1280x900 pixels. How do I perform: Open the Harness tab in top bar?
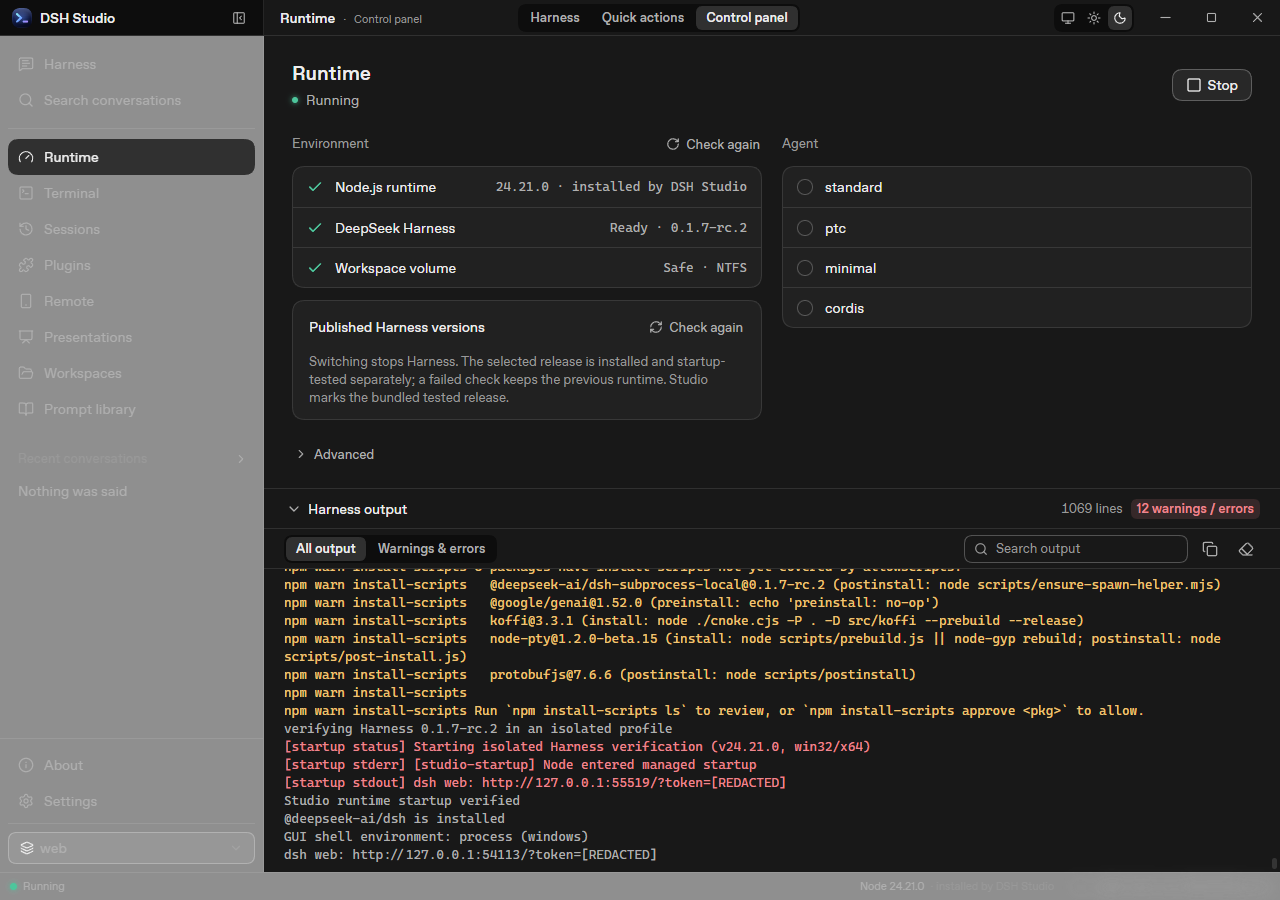555,18
